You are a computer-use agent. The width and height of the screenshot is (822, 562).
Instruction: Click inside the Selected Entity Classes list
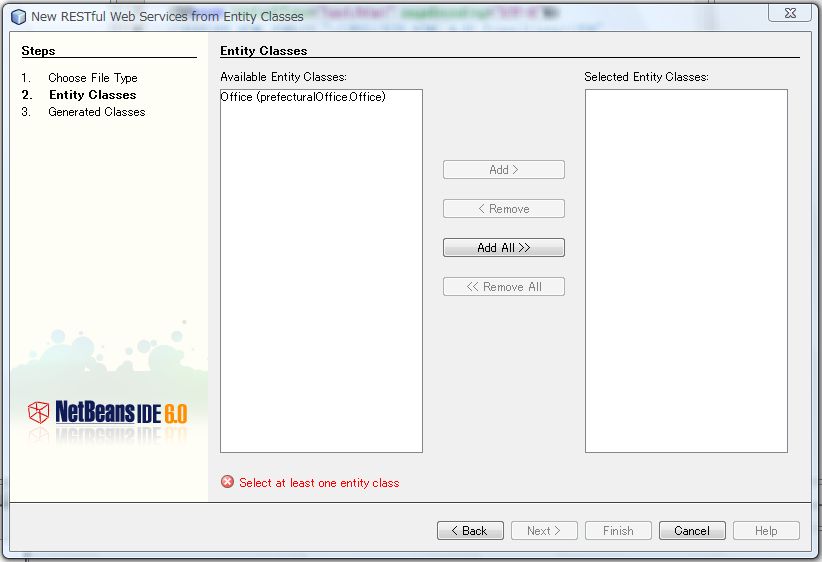(x=686, y=270)
